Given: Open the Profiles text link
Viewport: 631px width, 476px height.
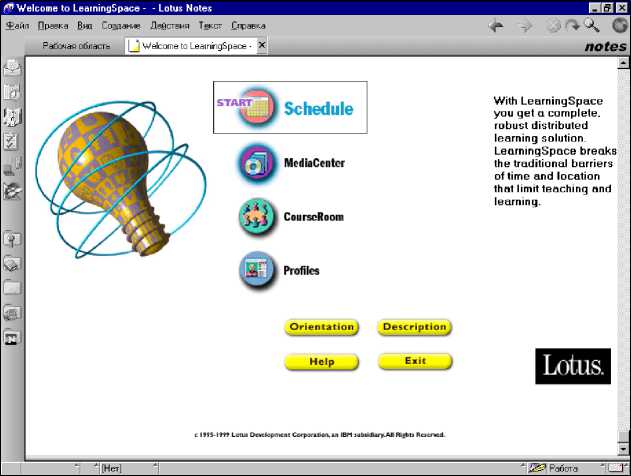Looking at the screenshot, I should click(301, 270).
